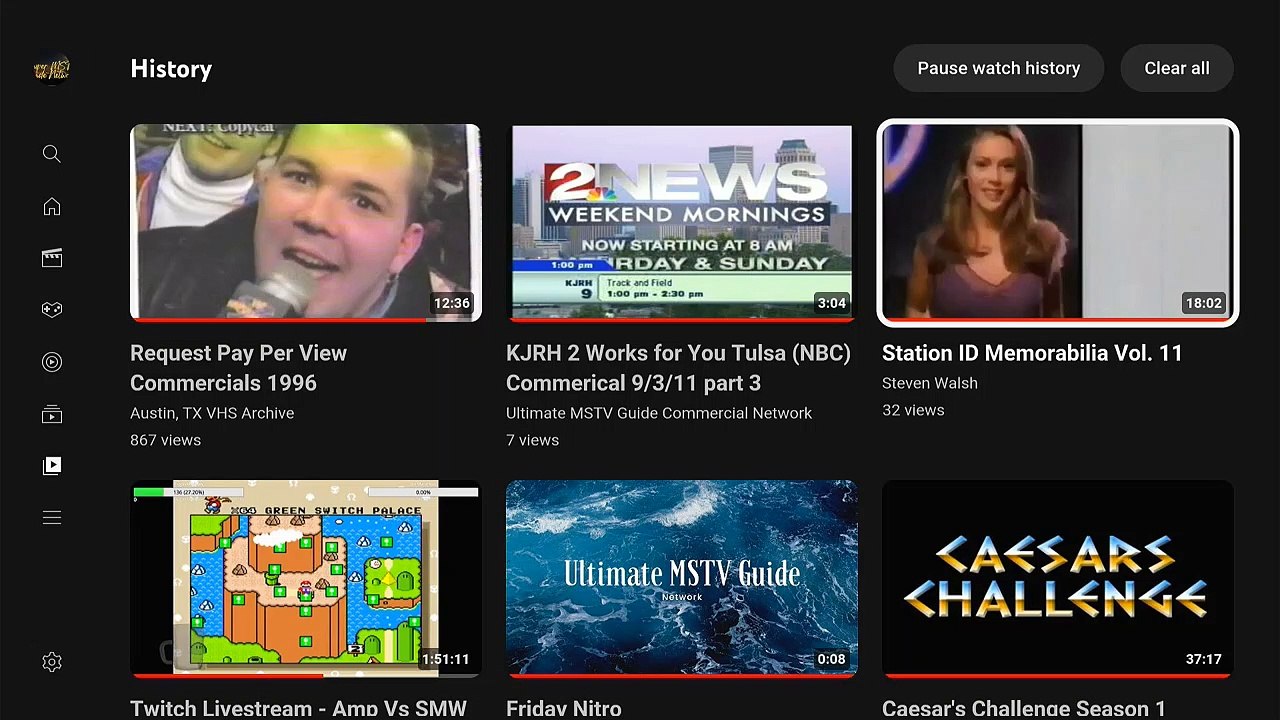The height and width of the screenshot is (720, 1280).
Task: Select title "Twitch Livestream - Amp Vs SMW"
Action: pos(298,708)
